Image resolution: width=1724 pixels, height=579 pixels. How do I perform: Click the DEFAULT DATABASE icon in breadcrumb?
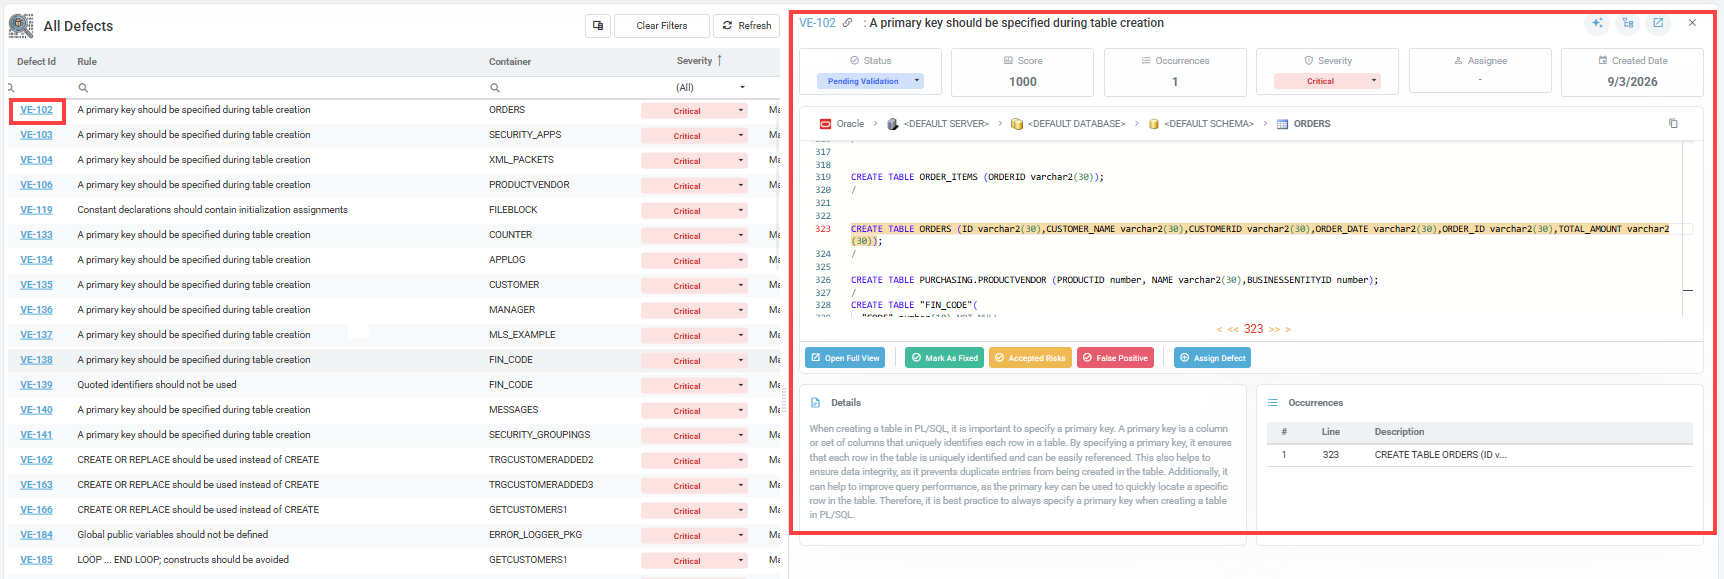tap(1017, 124)
